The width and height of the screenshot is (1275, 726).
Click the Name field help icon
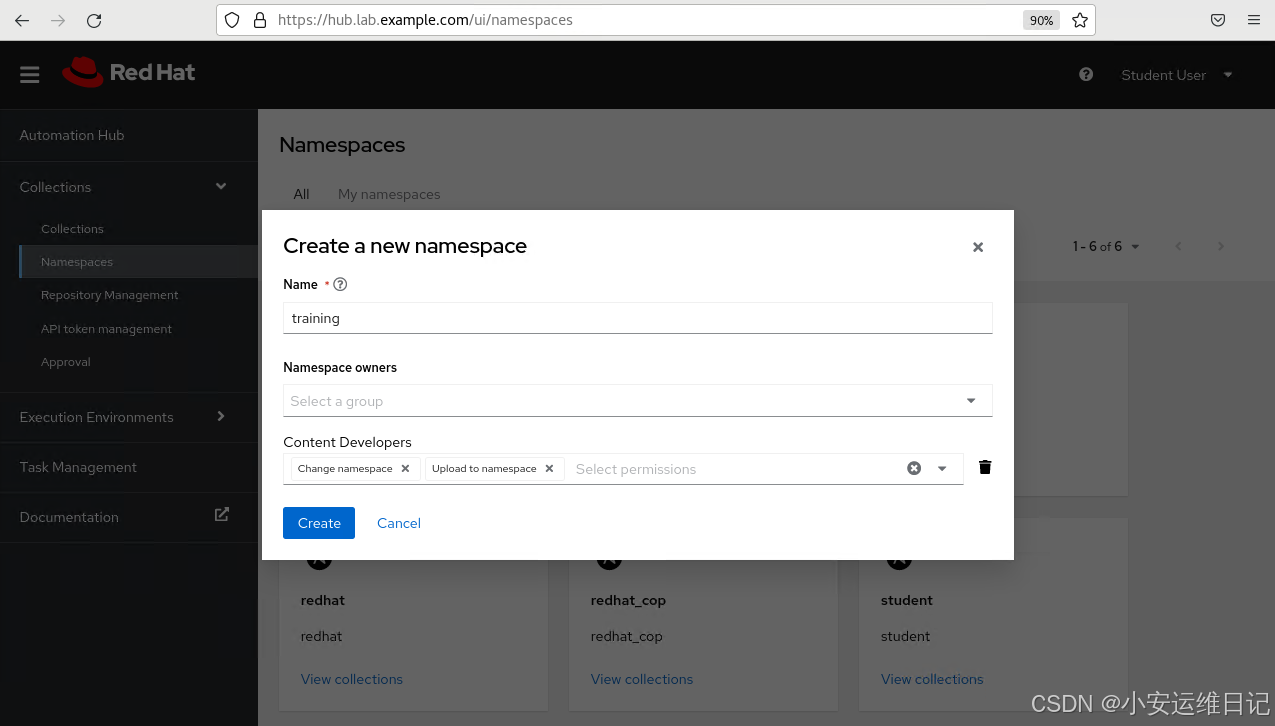tap(340, 284)
